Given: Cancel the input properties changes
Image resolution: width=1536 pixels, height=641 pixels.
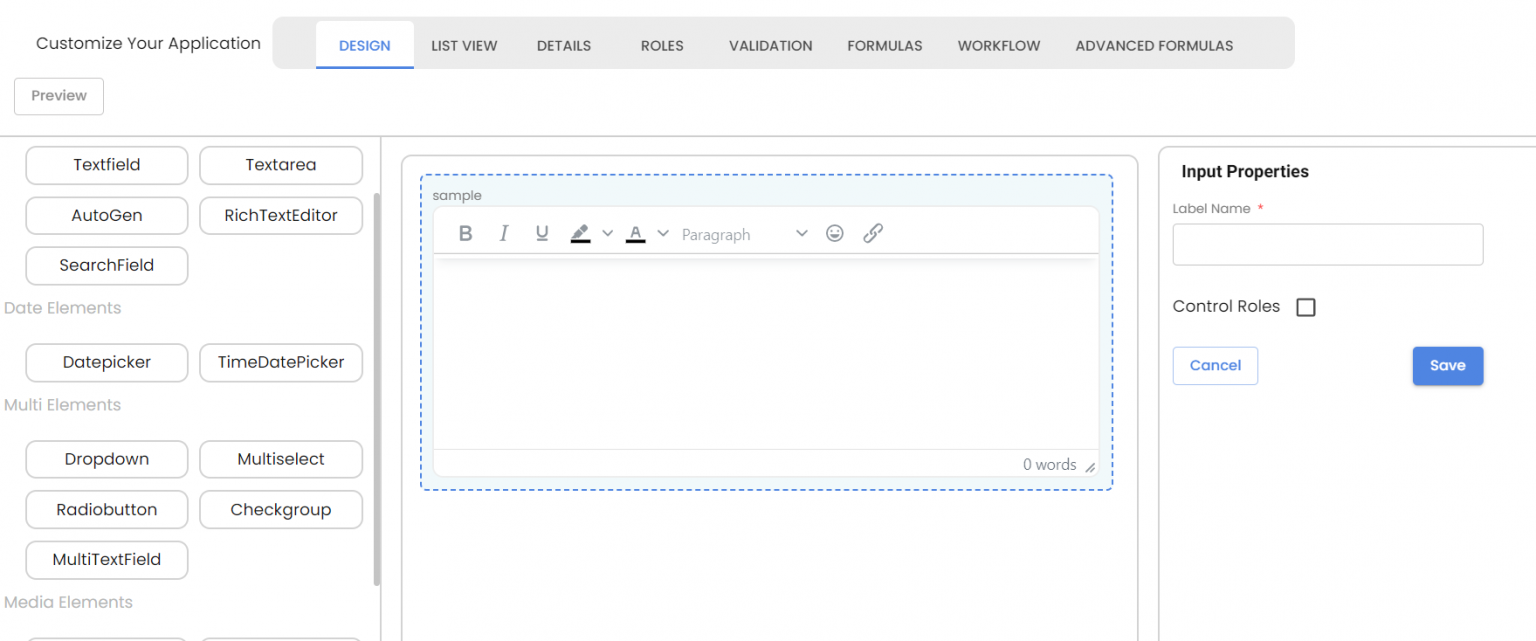Looking at the screenshot, I should (1215, 365).
